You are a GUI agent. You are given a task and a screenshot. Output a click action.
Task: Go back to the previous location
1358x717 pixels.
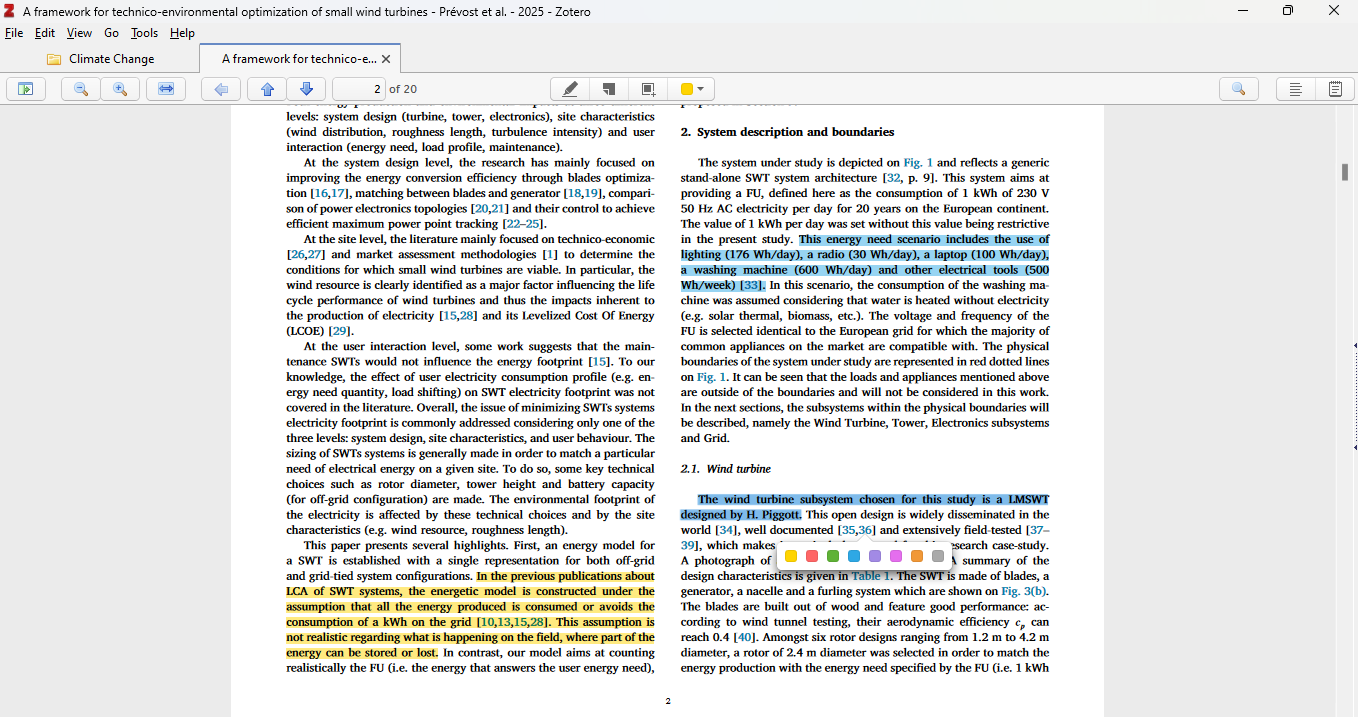tap(221, 89)
